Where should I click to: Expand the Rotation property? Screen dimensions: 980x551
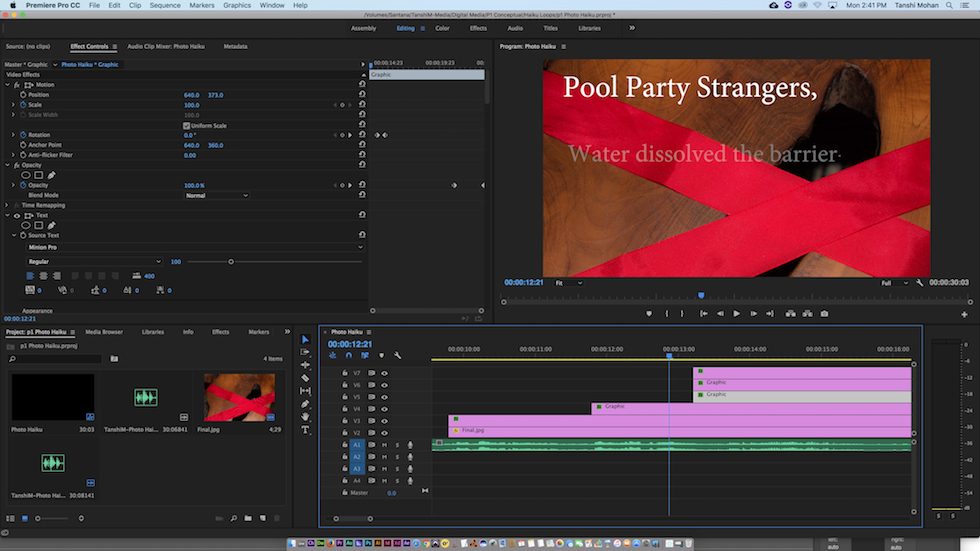pyautogui.click(x=13, y=135)
